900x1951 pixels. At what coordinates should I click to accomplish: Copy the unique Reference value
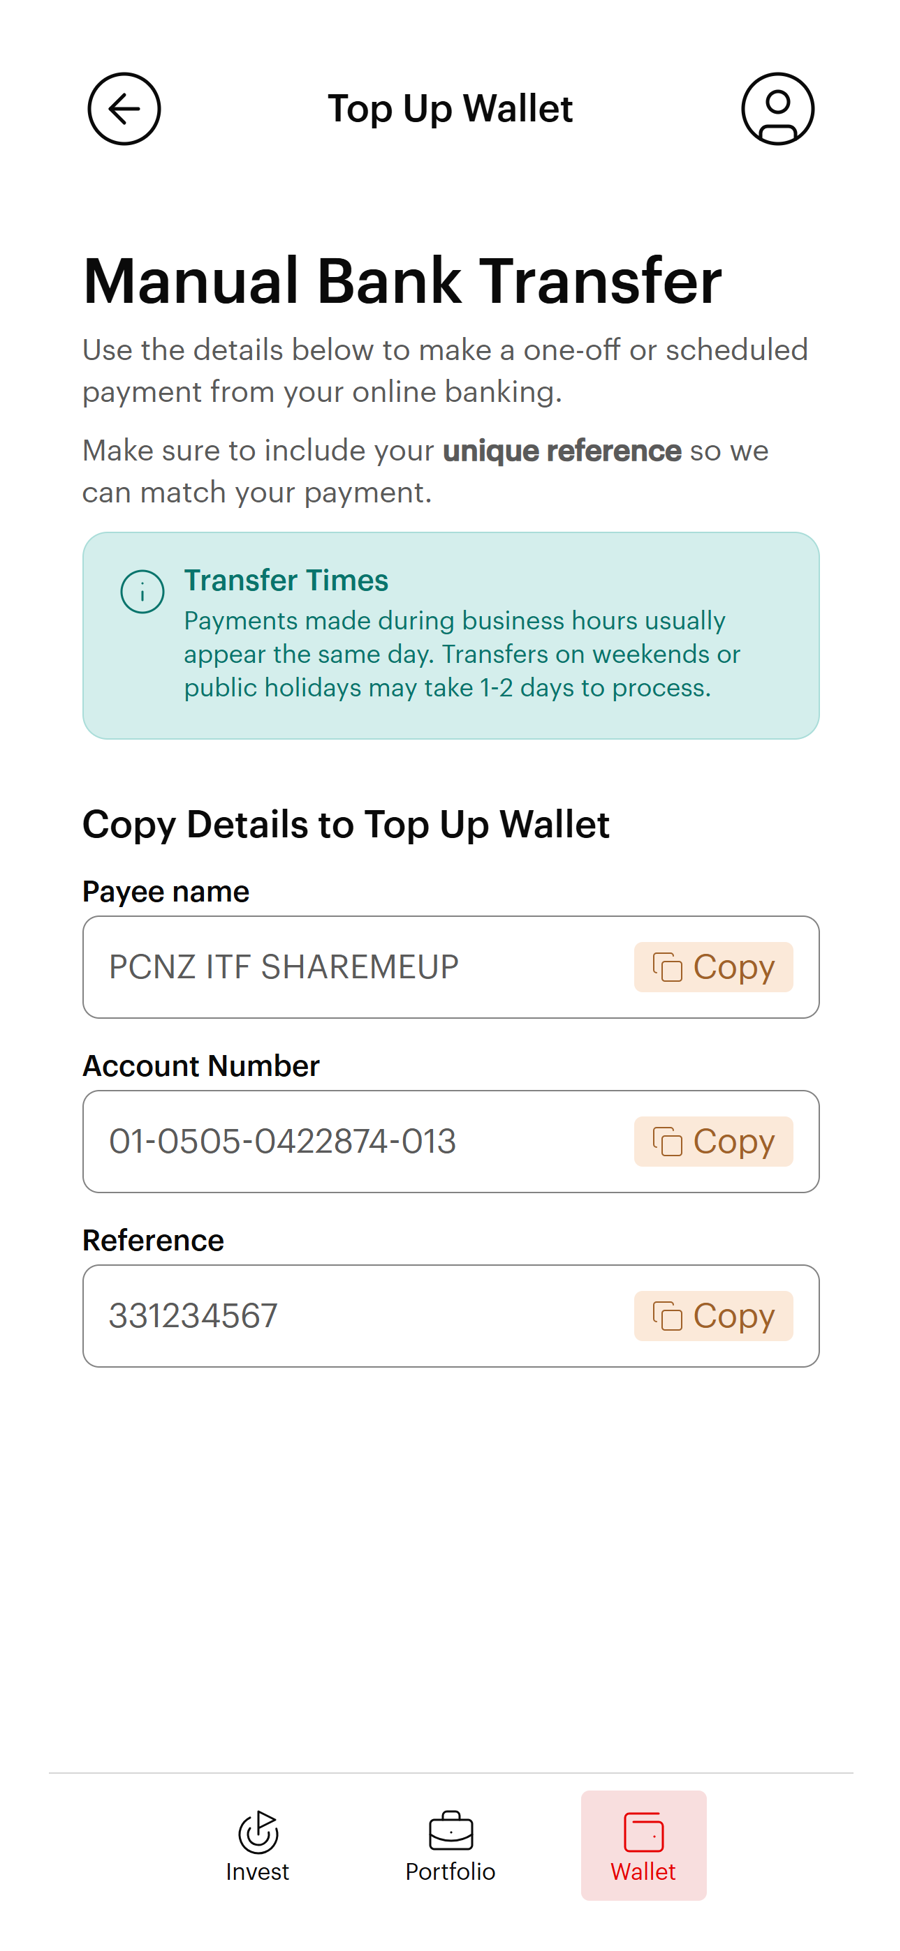(713, 1315)
